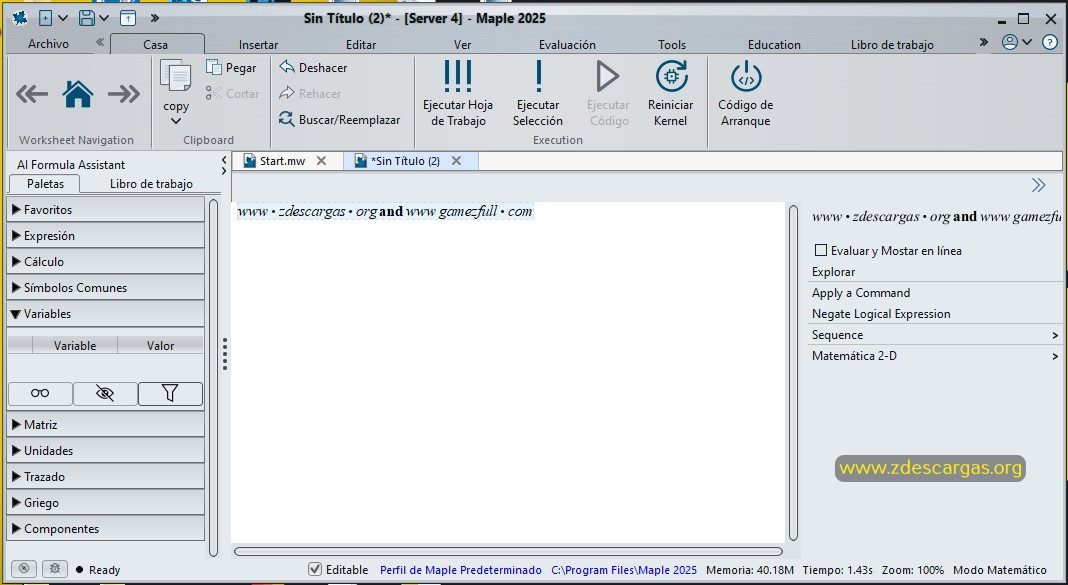Collapse the ribbon with double chevron beside Archivo
1068x585 pixels.
click(x=99, y=42)
